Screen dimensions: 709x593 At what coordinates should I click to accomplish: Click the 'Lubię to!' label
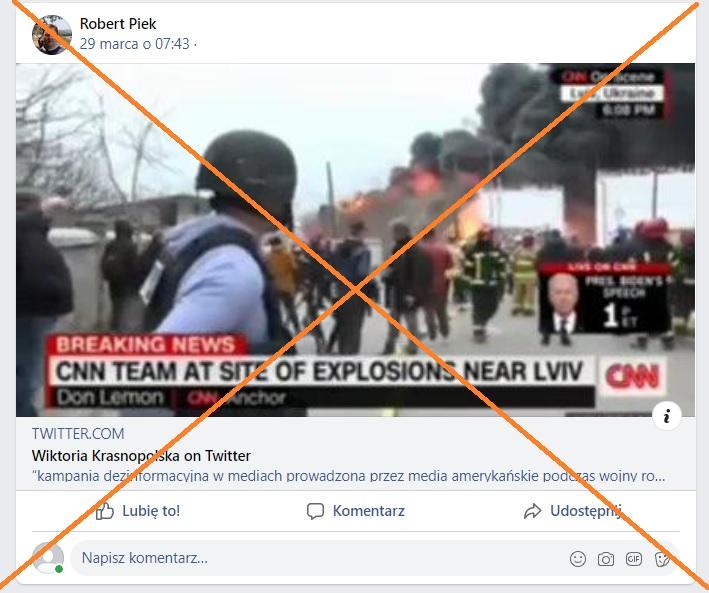(x=151, y=511)
